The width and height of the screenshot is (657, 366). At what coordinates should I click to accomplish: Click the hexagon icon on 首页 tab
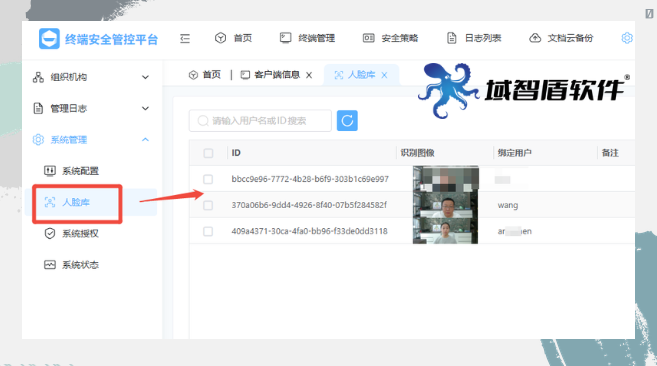[x=193, y=75]
